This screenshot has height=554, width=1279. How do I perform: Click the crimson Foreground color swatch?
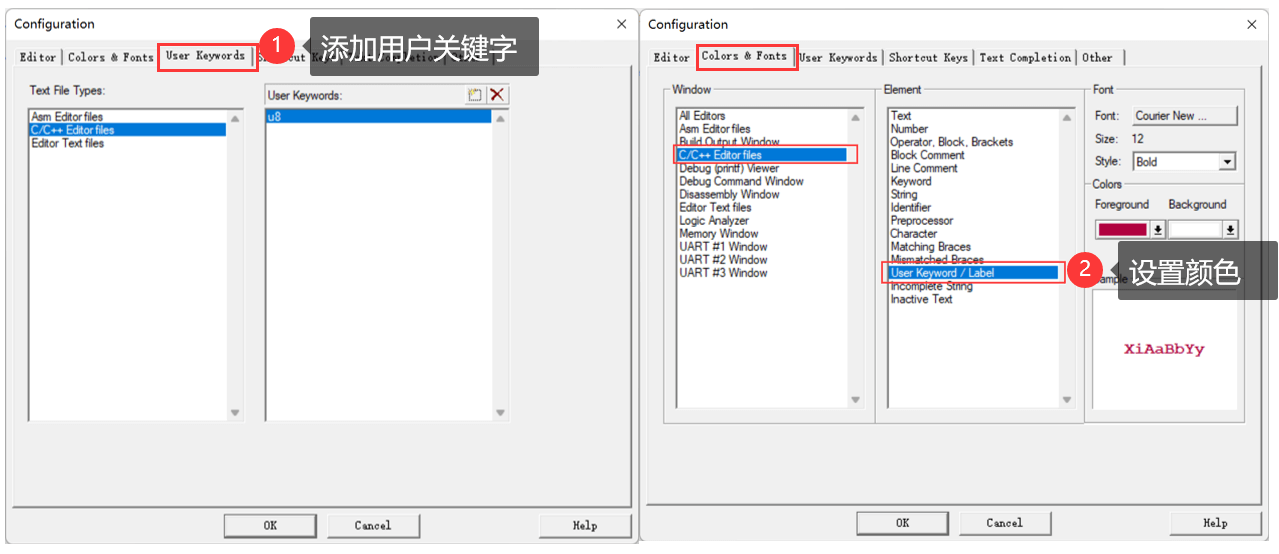coord(1122,230)
